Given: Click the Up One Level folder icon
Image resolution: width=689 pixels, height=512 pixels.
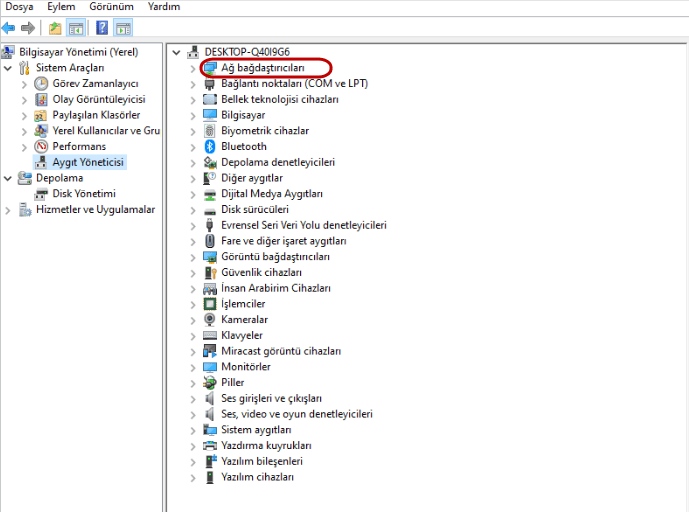Looking at the screenshot, I should (x=55, y=27).
